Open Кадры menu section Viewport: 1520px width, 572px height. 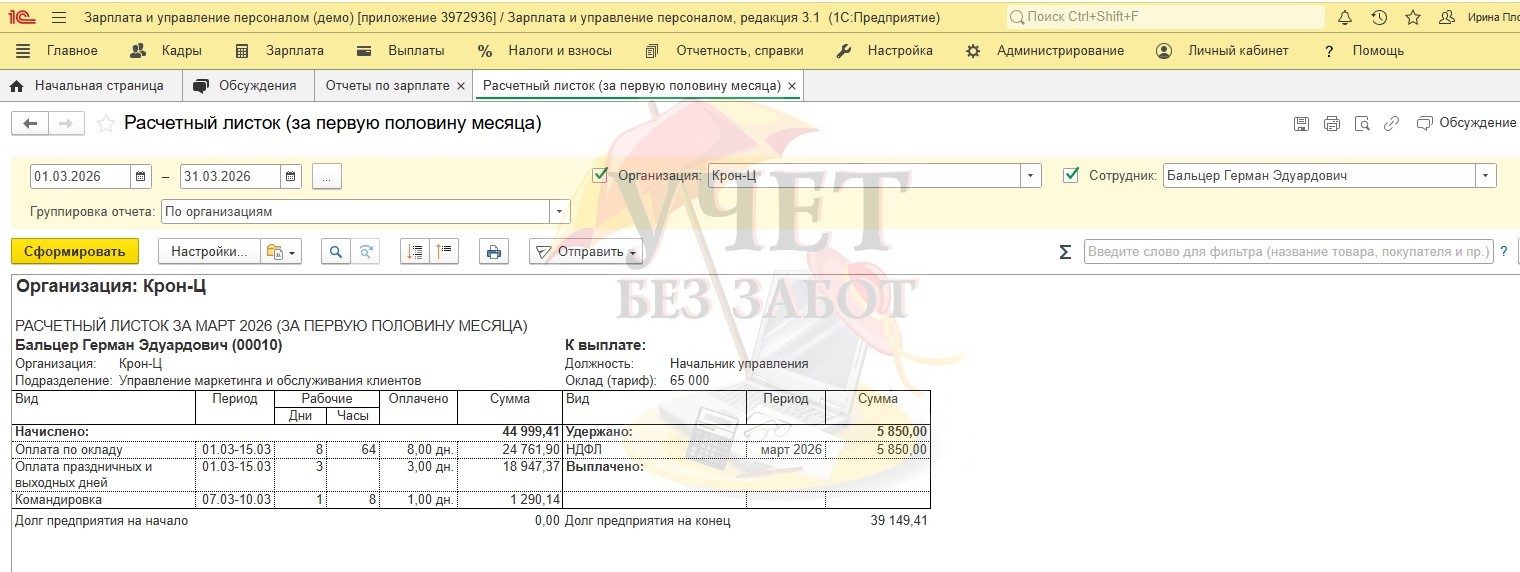[167, 51]
